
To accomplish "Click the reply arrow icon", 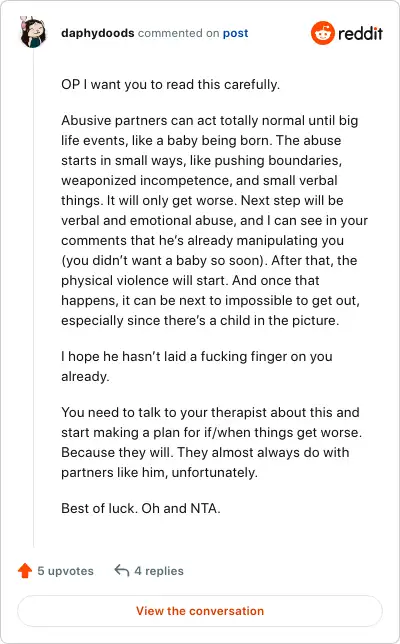I will (122, 570).
